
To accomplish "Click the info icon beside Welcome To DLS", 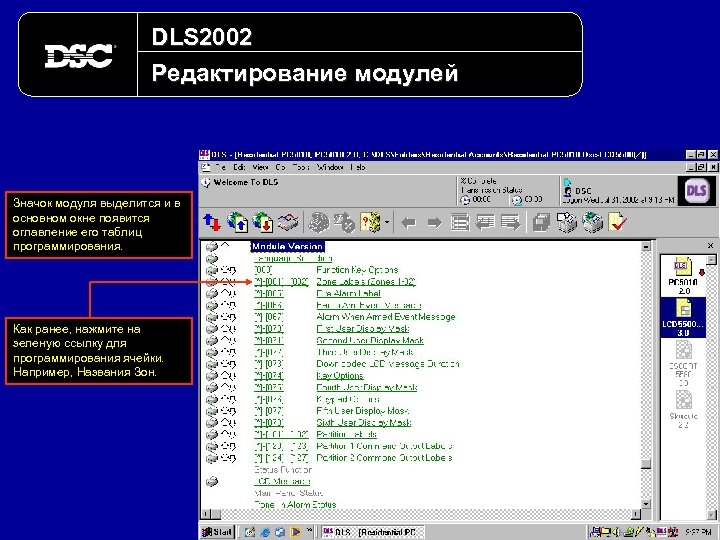I will point(206,183).
